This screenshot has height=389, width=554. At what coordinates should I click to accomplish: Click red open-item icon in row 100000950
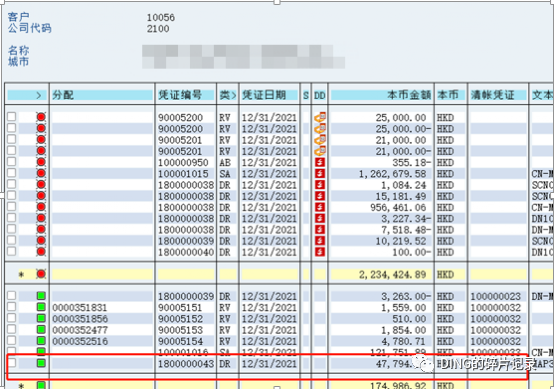pyautogui.click(x=41, y=162)
